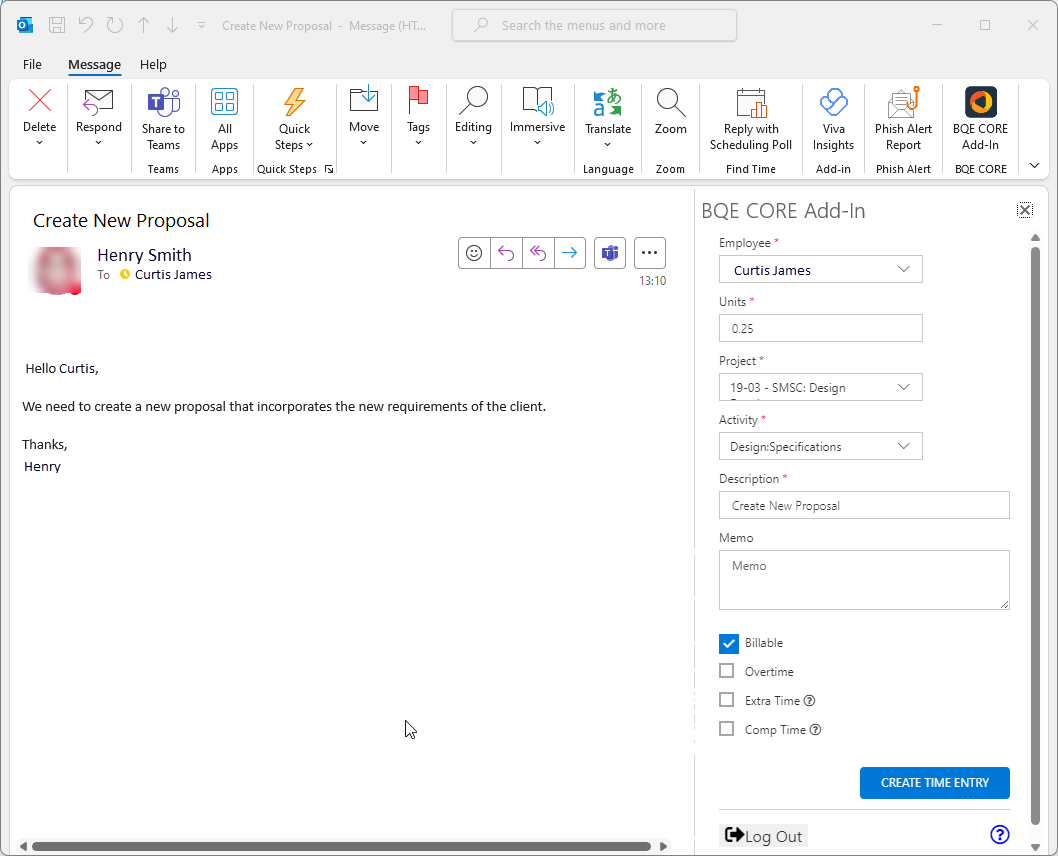The image size is (1058, 856).
Task: Expand the Activity dropdown Design:Specifications
Action: [820, 446]
